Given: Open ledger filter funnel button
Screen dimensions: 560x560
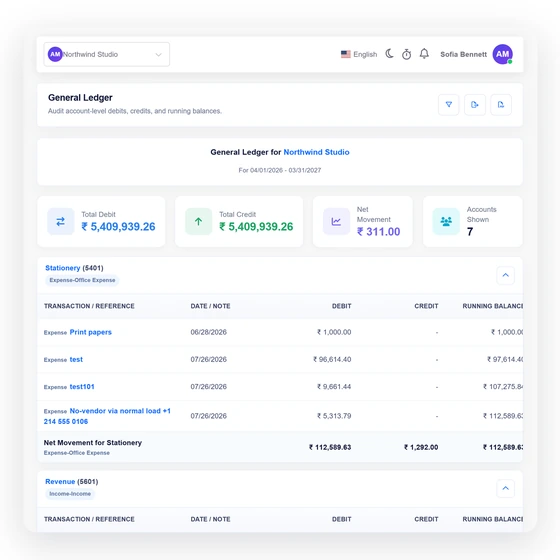Looking at the screenshot, I should click(x=449, y=105).
